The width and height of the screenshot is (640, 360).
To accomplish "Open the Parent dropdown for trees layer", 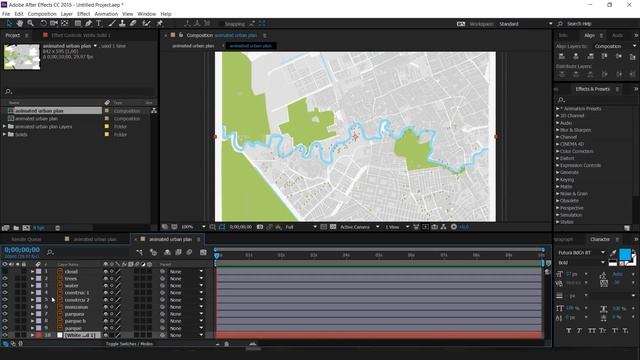I will [187, 279].
